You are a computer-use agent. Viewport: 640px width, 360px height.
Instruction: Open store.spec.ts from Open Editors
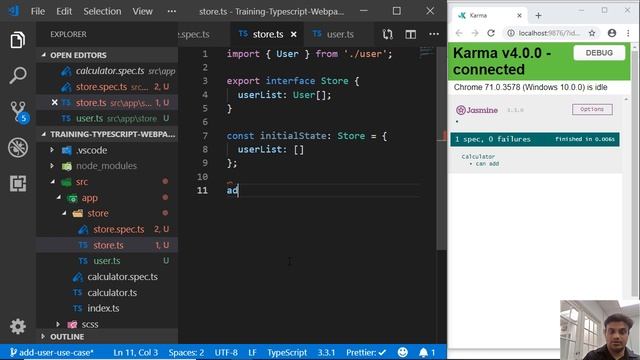click(107, 87)
